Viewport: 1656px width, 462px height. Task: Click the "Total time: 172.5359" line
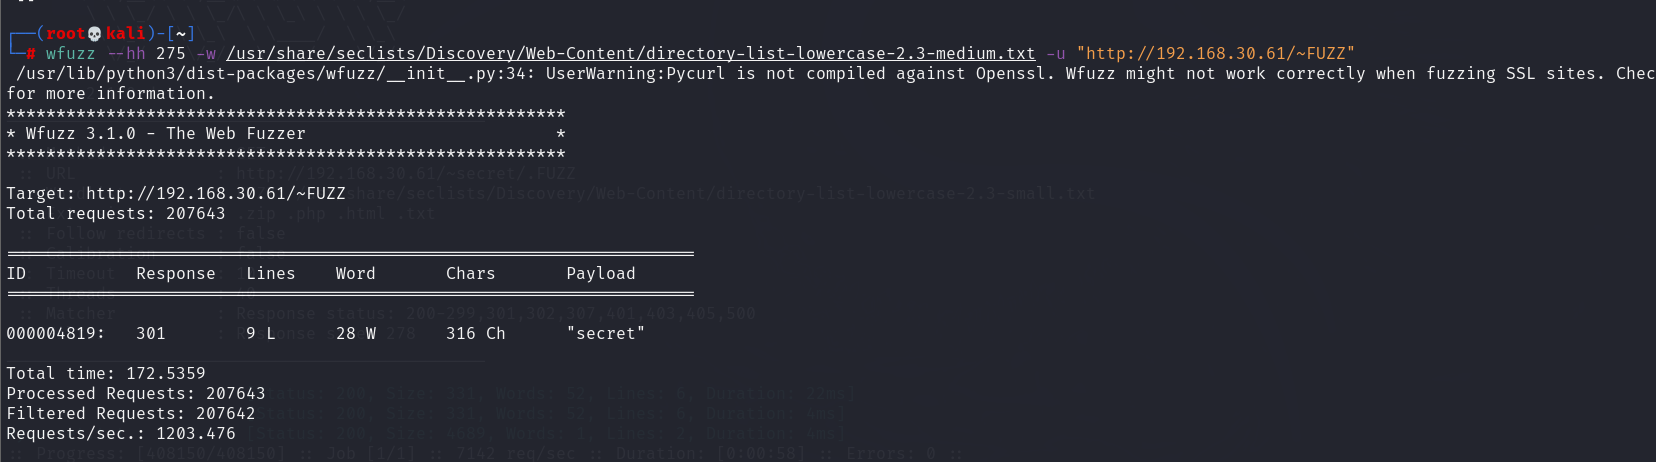(105, 374)
